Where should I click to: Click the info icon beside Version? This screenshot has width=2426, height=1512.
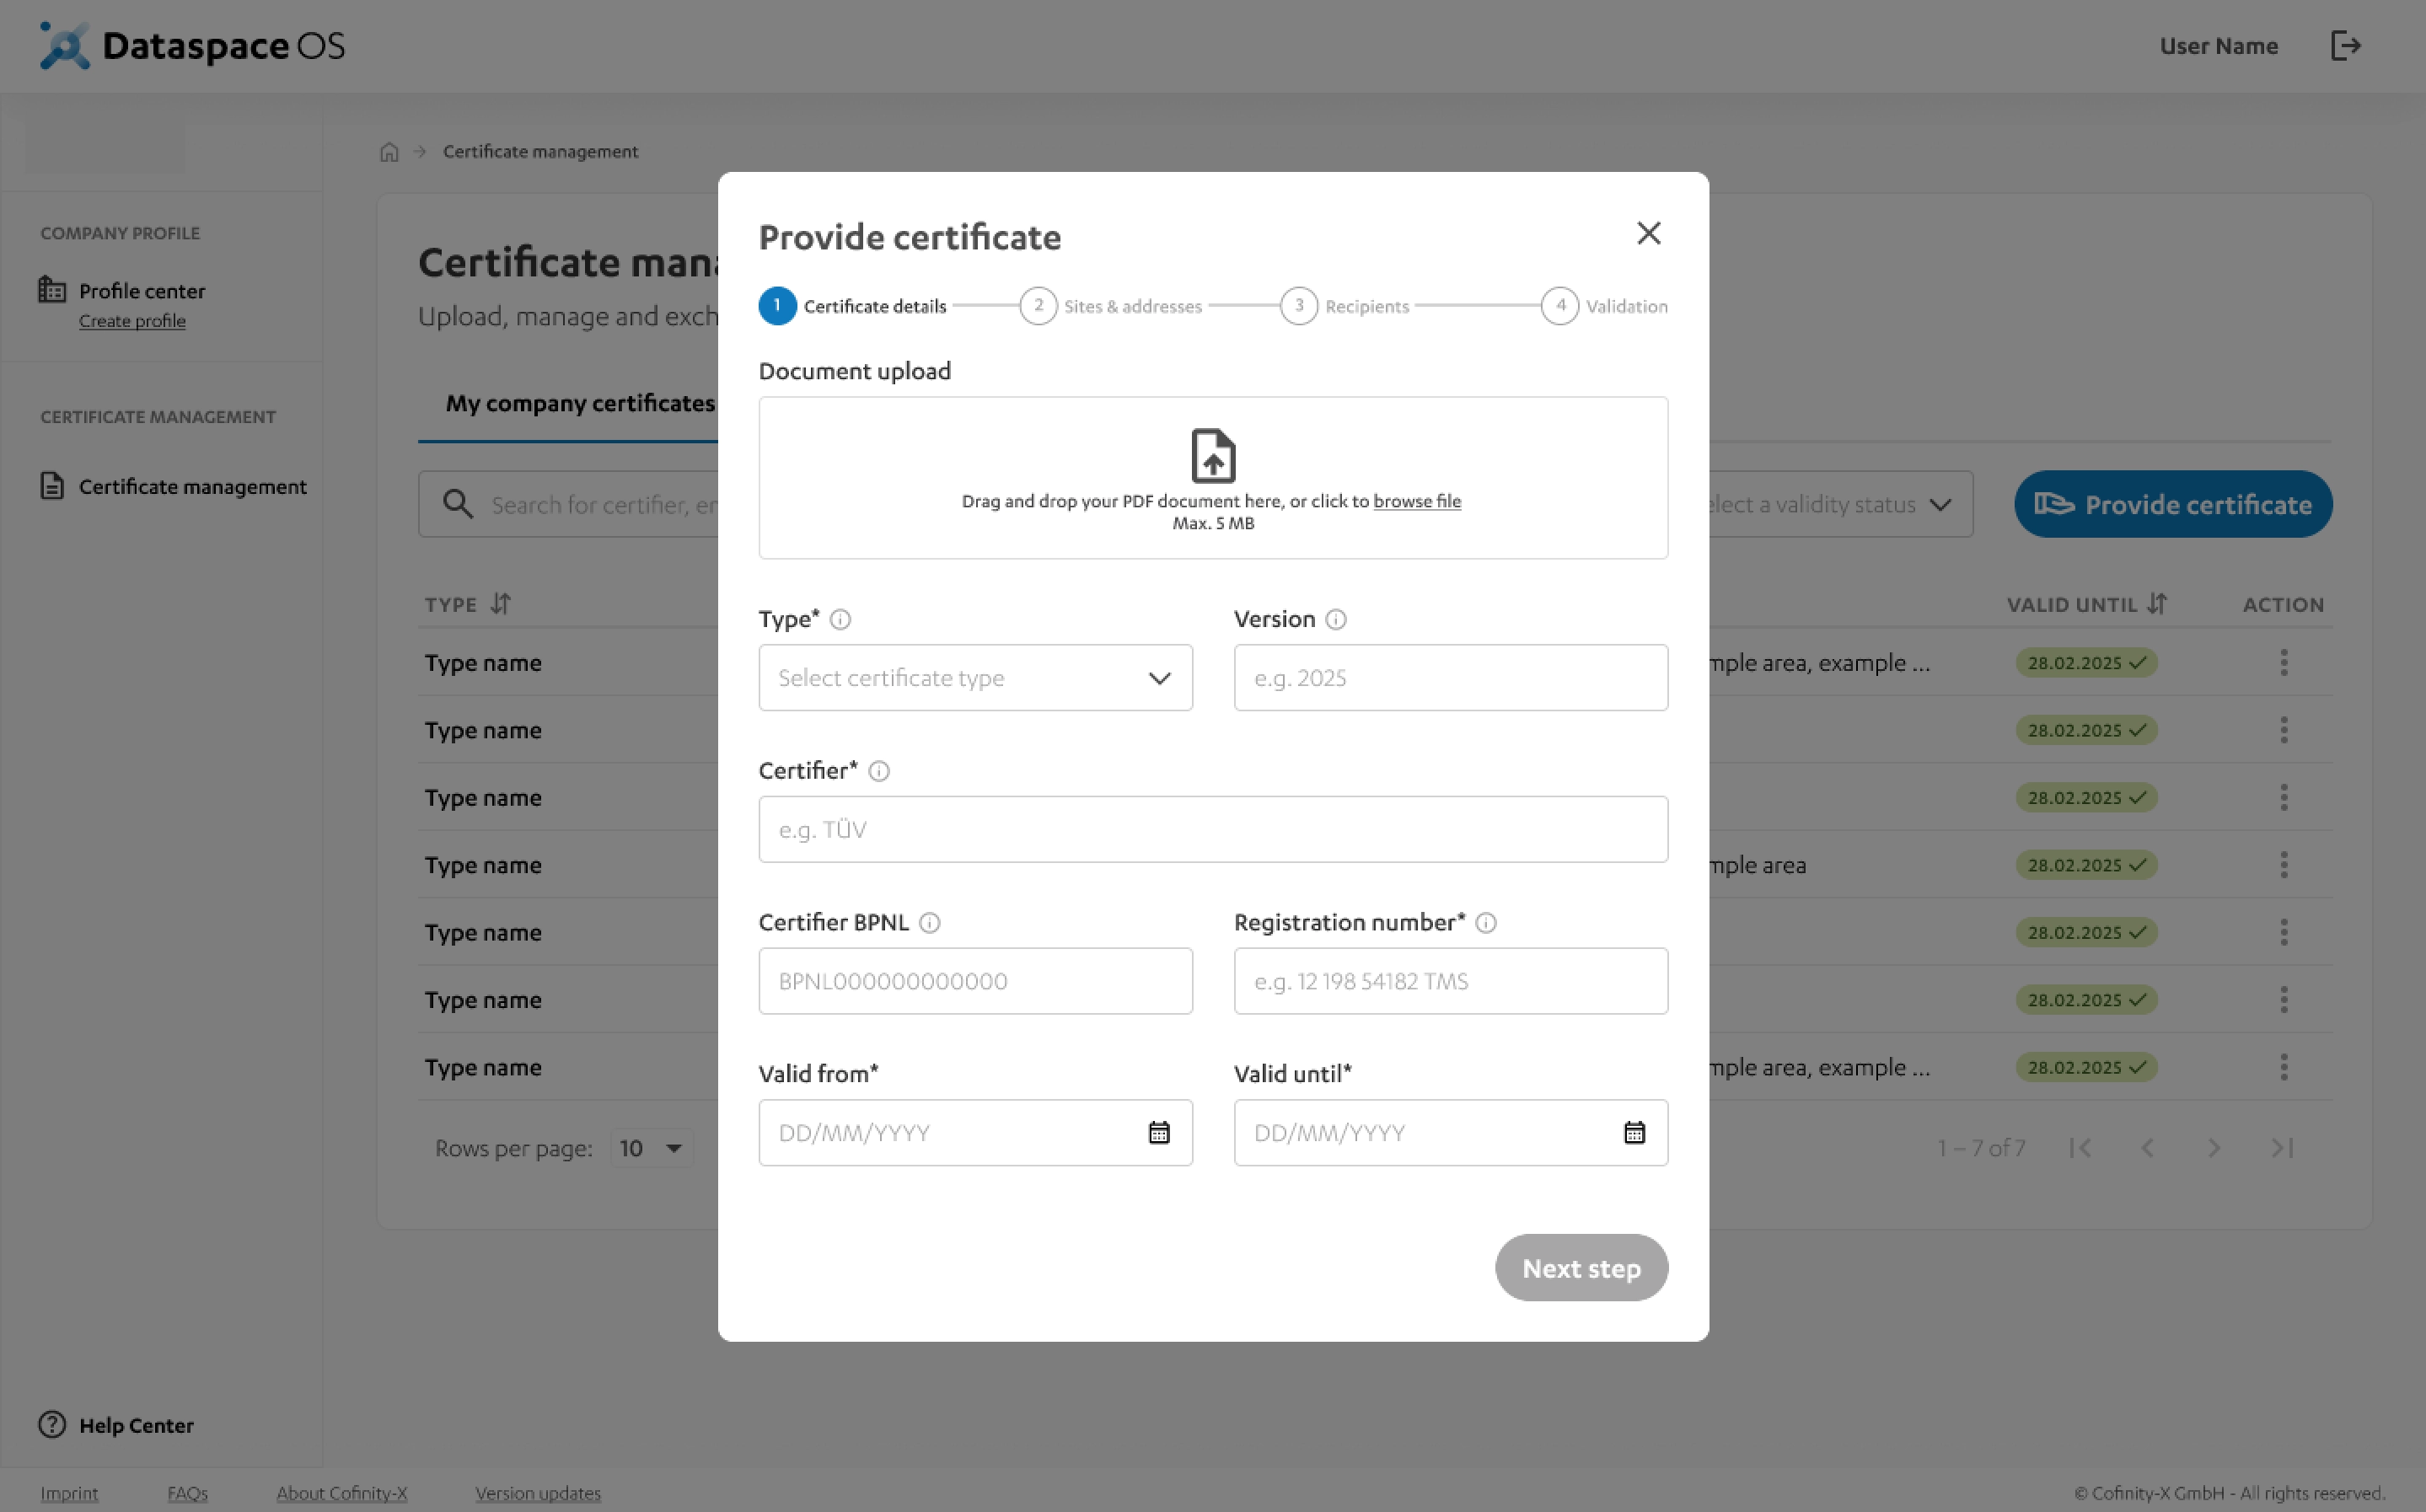[x=1335, y=620]
